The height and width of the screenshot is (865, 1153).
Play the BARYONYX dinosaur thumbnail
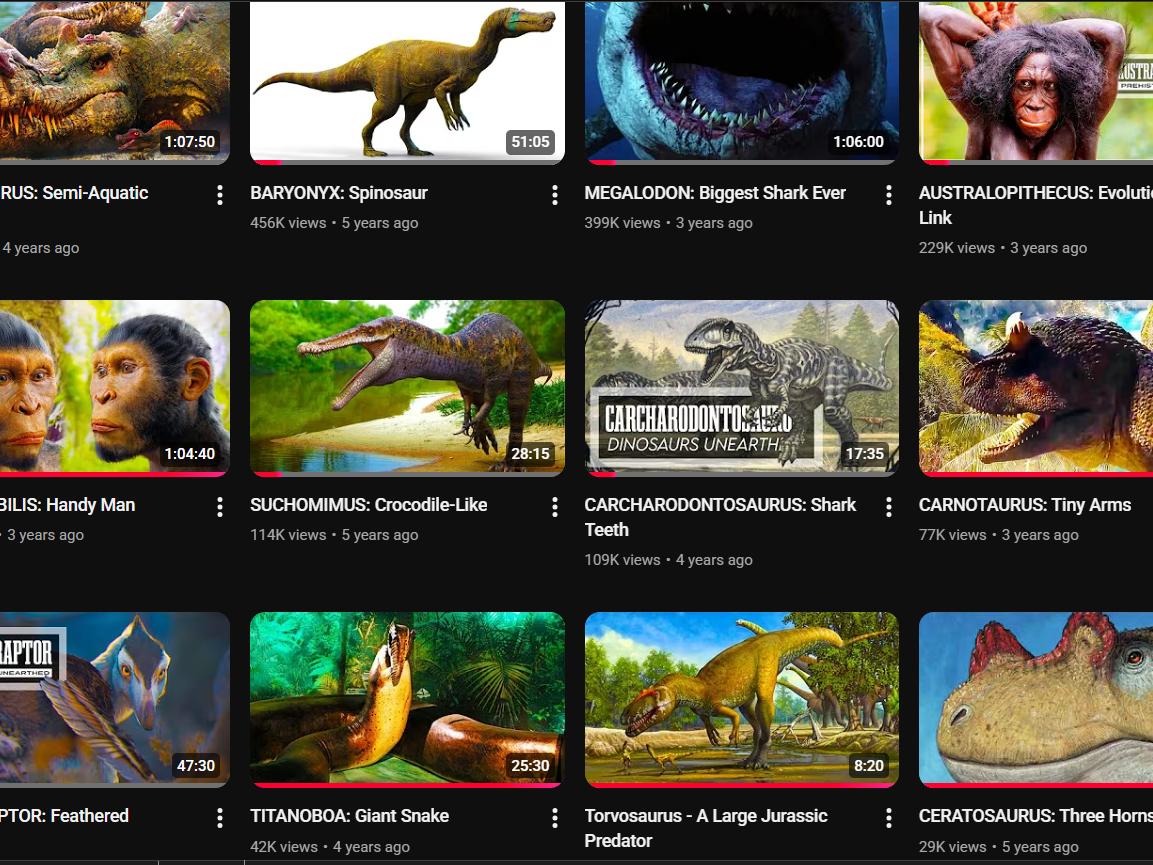click(x=407, y=81)
